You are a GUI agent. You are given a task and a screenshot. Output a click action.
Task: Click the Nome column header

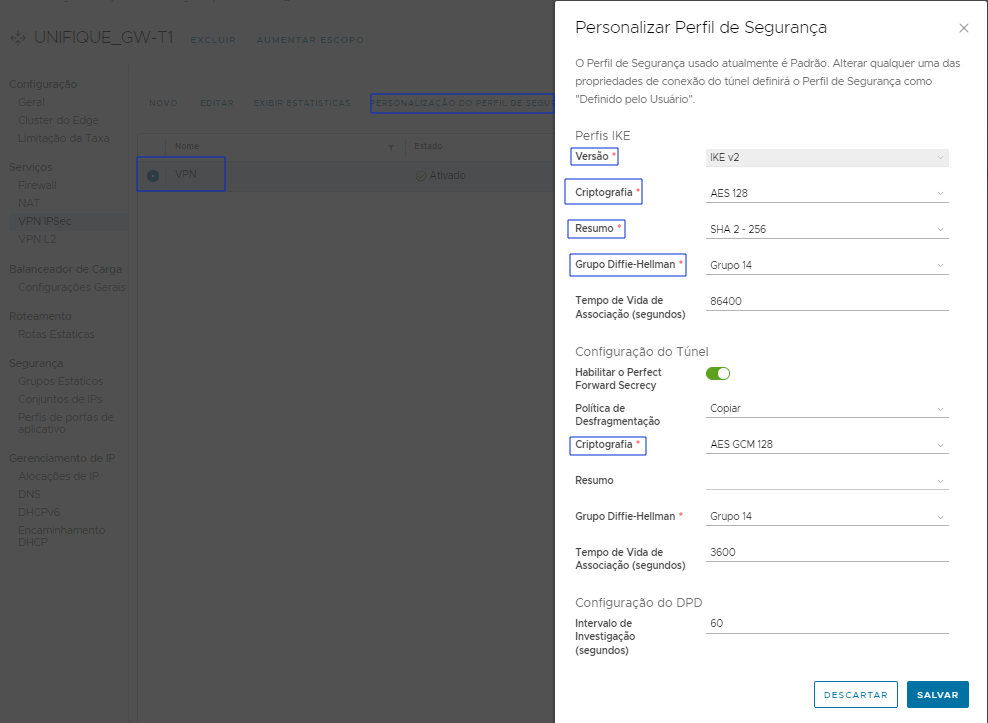tap(187, 146)
